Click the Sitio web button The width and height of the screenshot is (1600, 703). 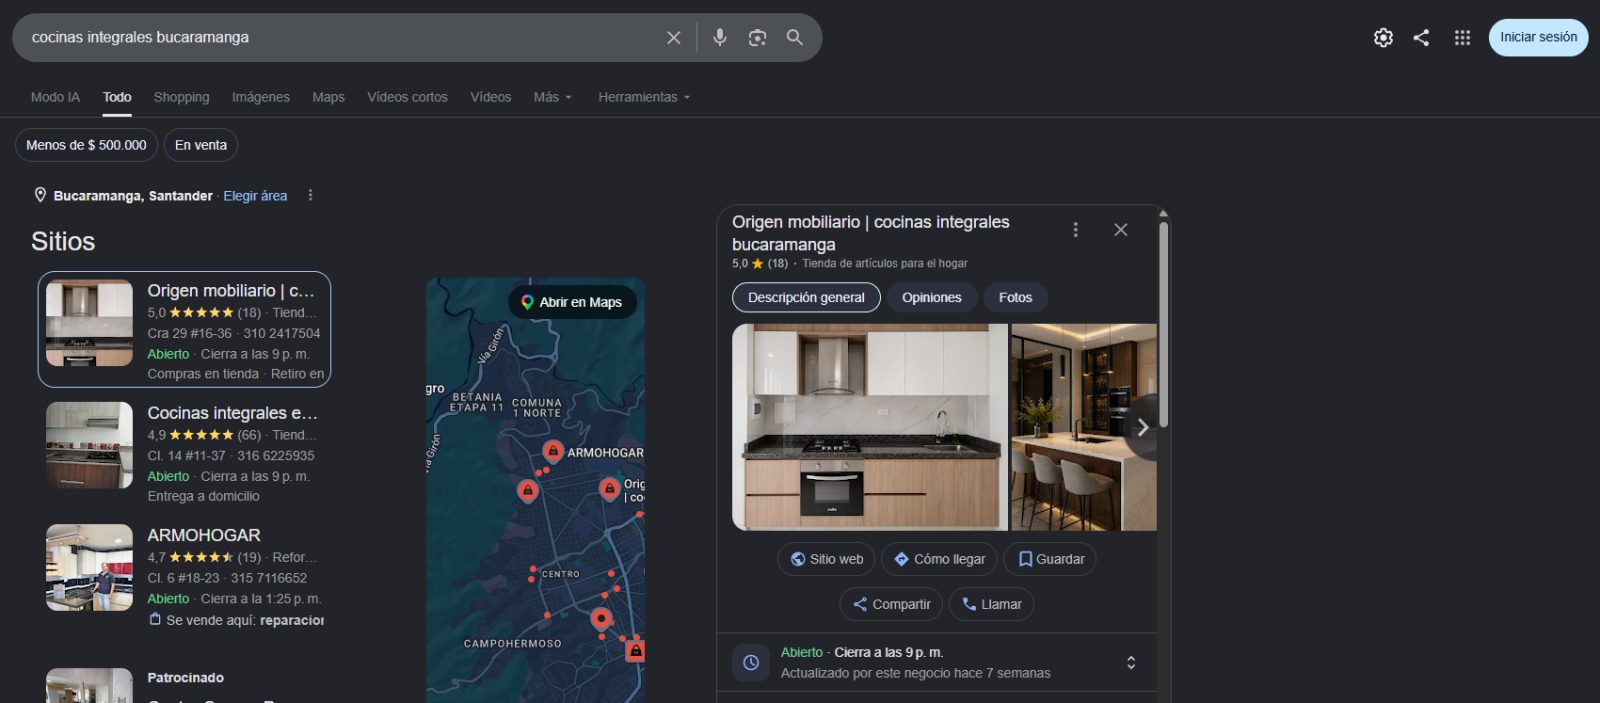coord(826,559)
